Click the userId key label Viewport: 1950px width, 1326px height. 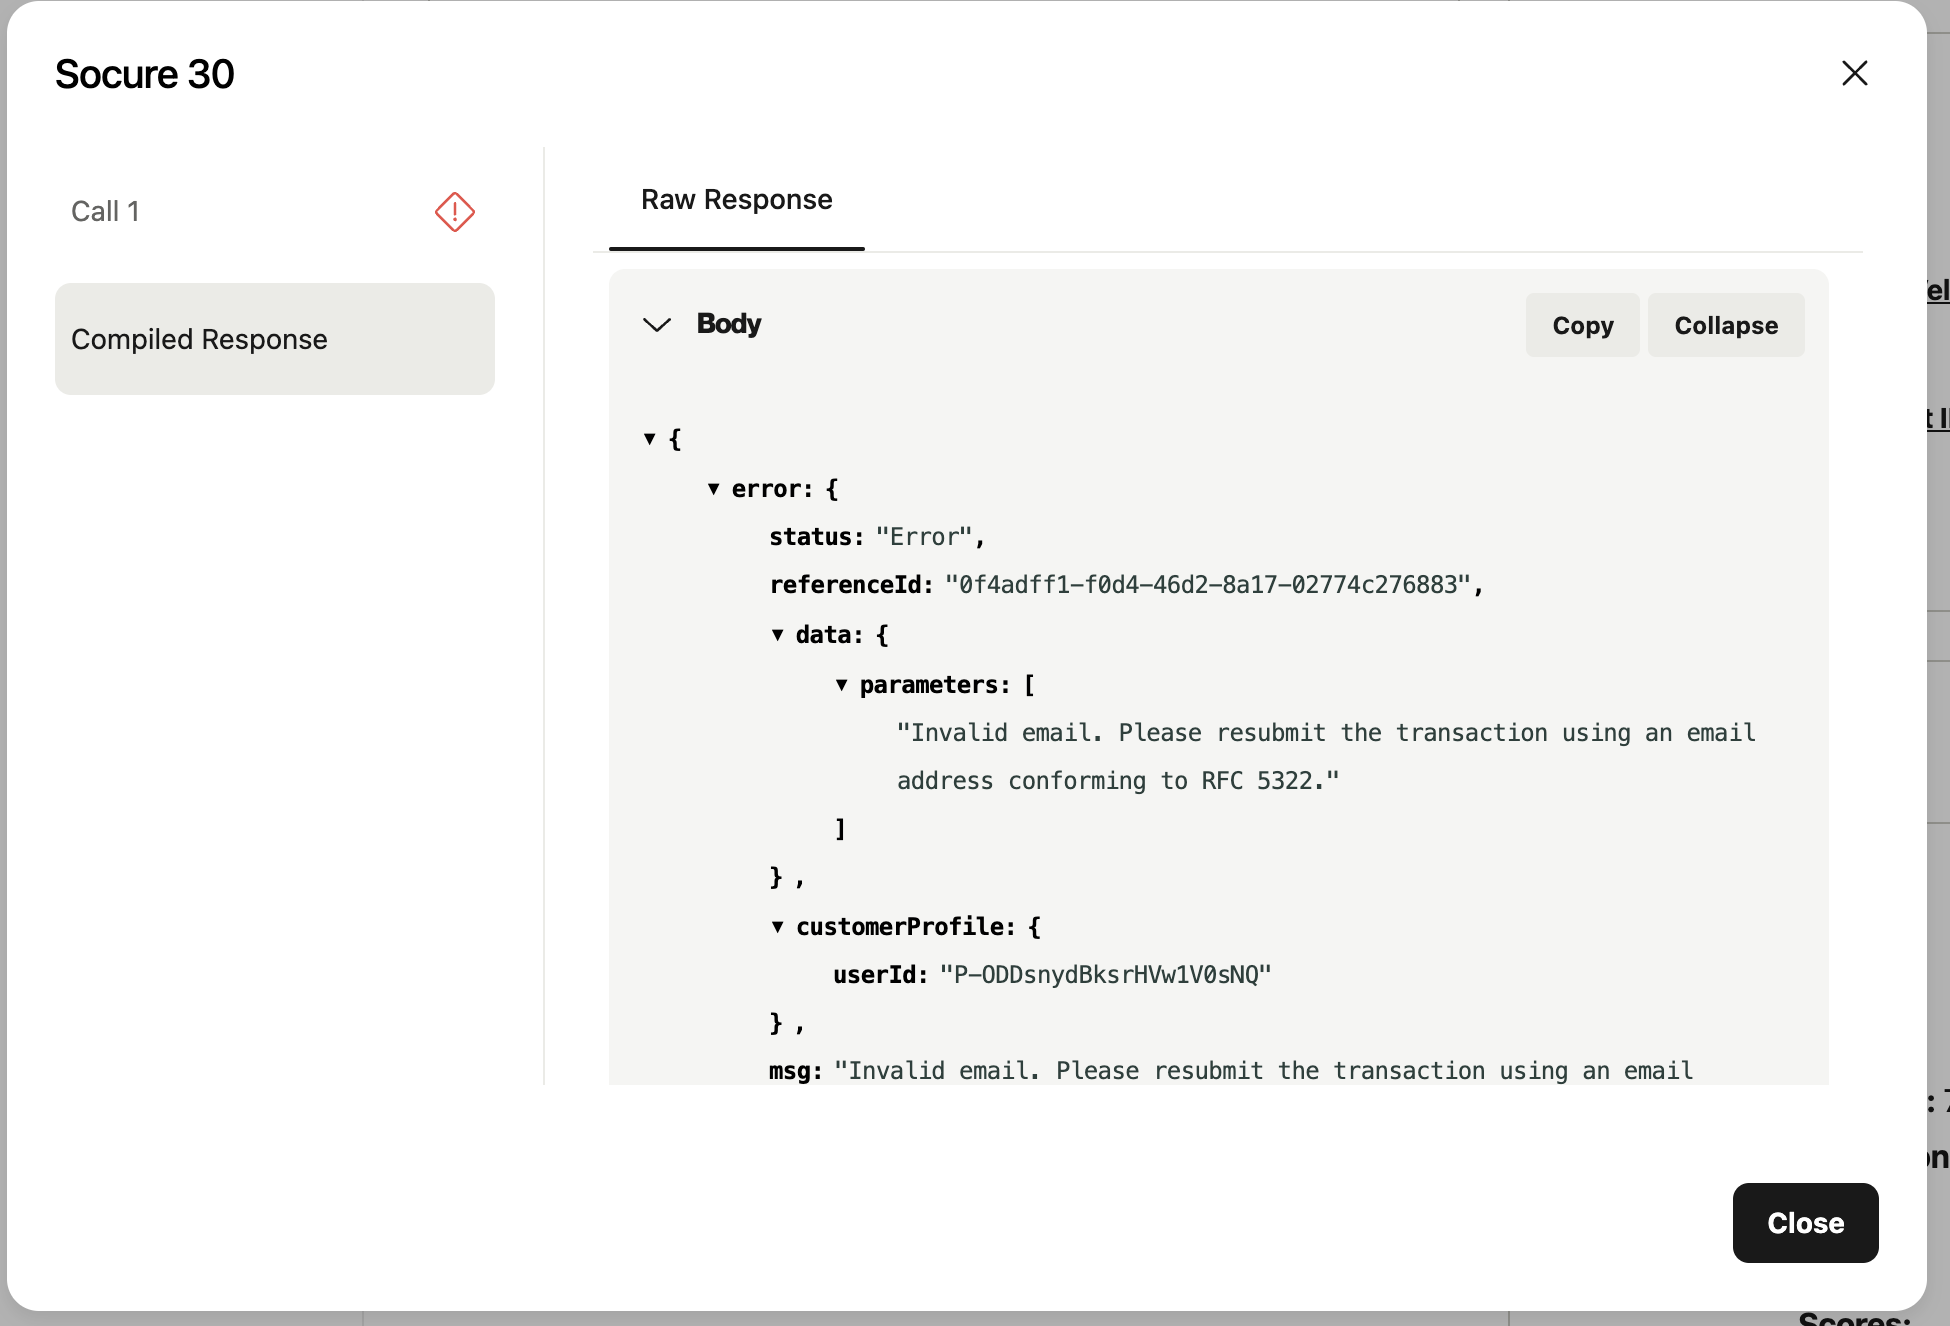880,975
